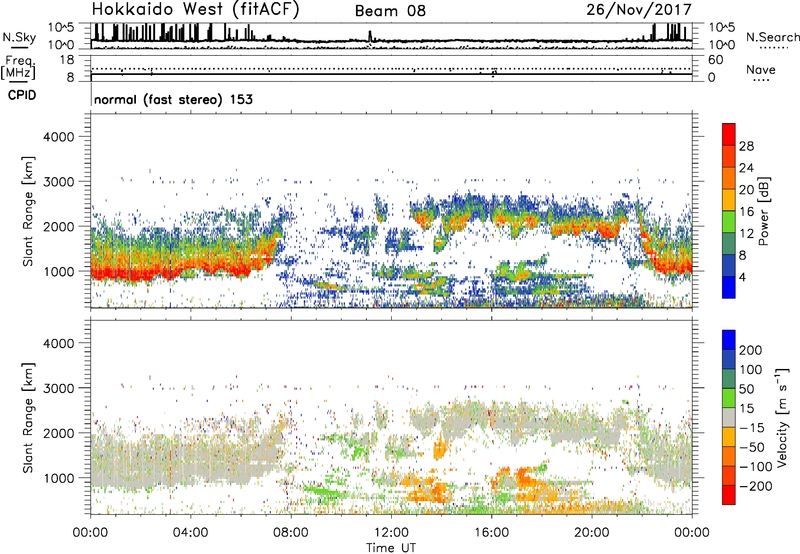
Task: Click the '200' velocity colorbar tick label
Action: click(x=751, y=350)
